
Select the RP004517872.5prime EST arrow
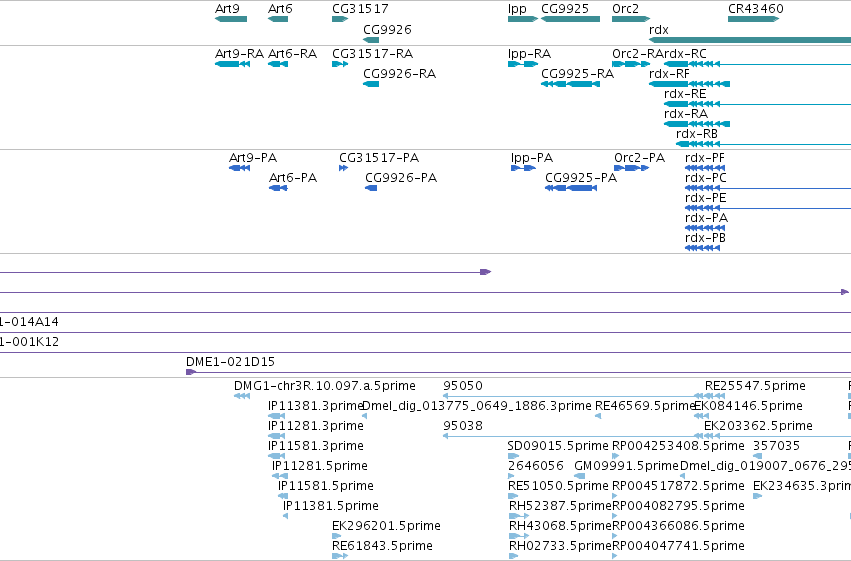615,496
